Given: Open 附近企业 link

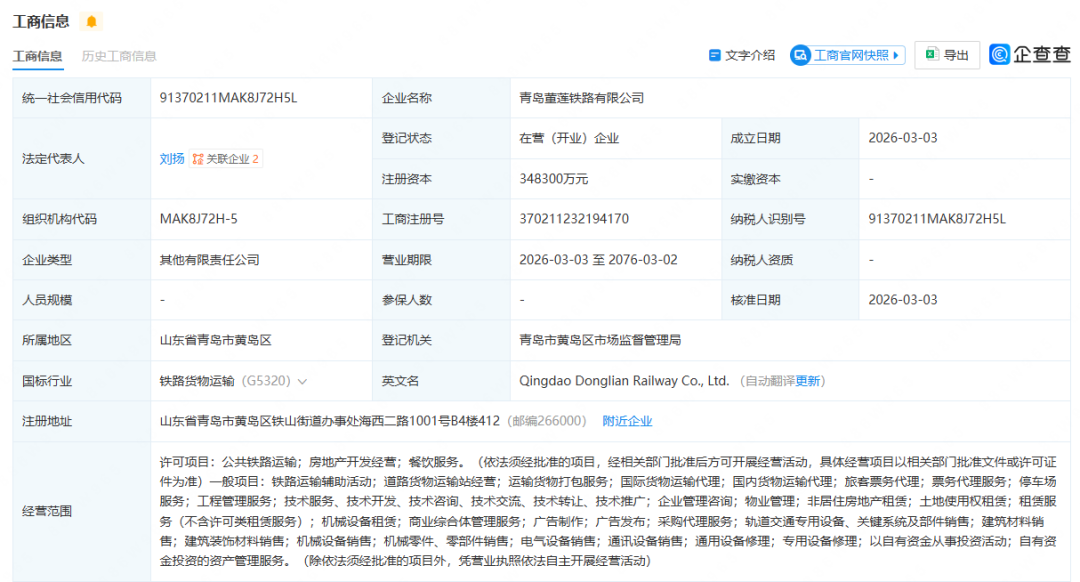Looking at the screenshot, I should [x=627, y=421].
